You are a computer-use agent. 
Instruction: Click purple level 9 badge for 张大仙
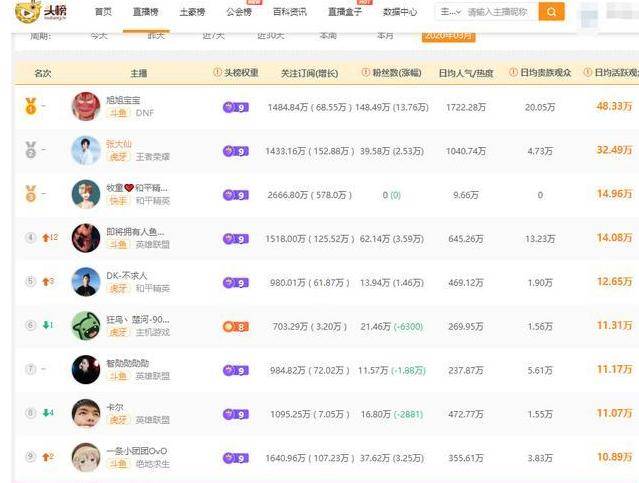tap(236, 152)
